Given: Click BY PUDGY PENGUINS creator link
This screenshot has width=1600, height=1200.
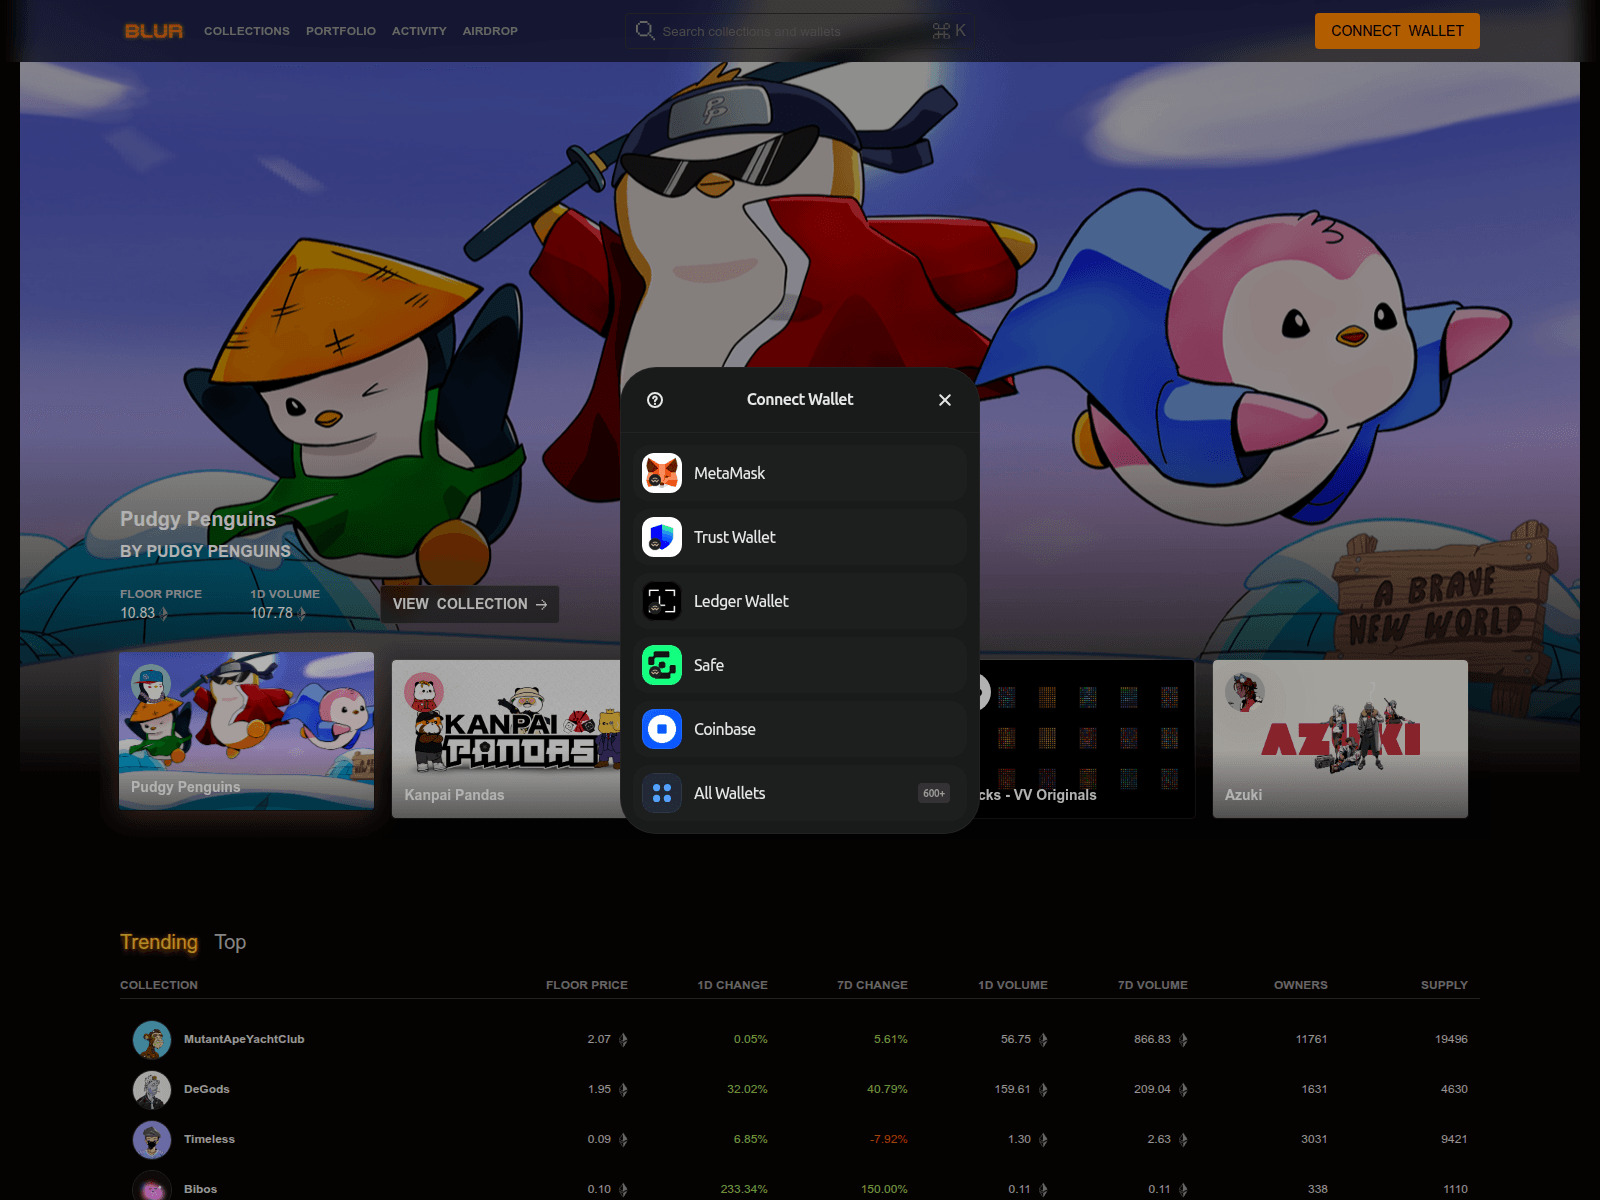Looking at the screenshot, I should pyautogui.click(x=205, y=551).
